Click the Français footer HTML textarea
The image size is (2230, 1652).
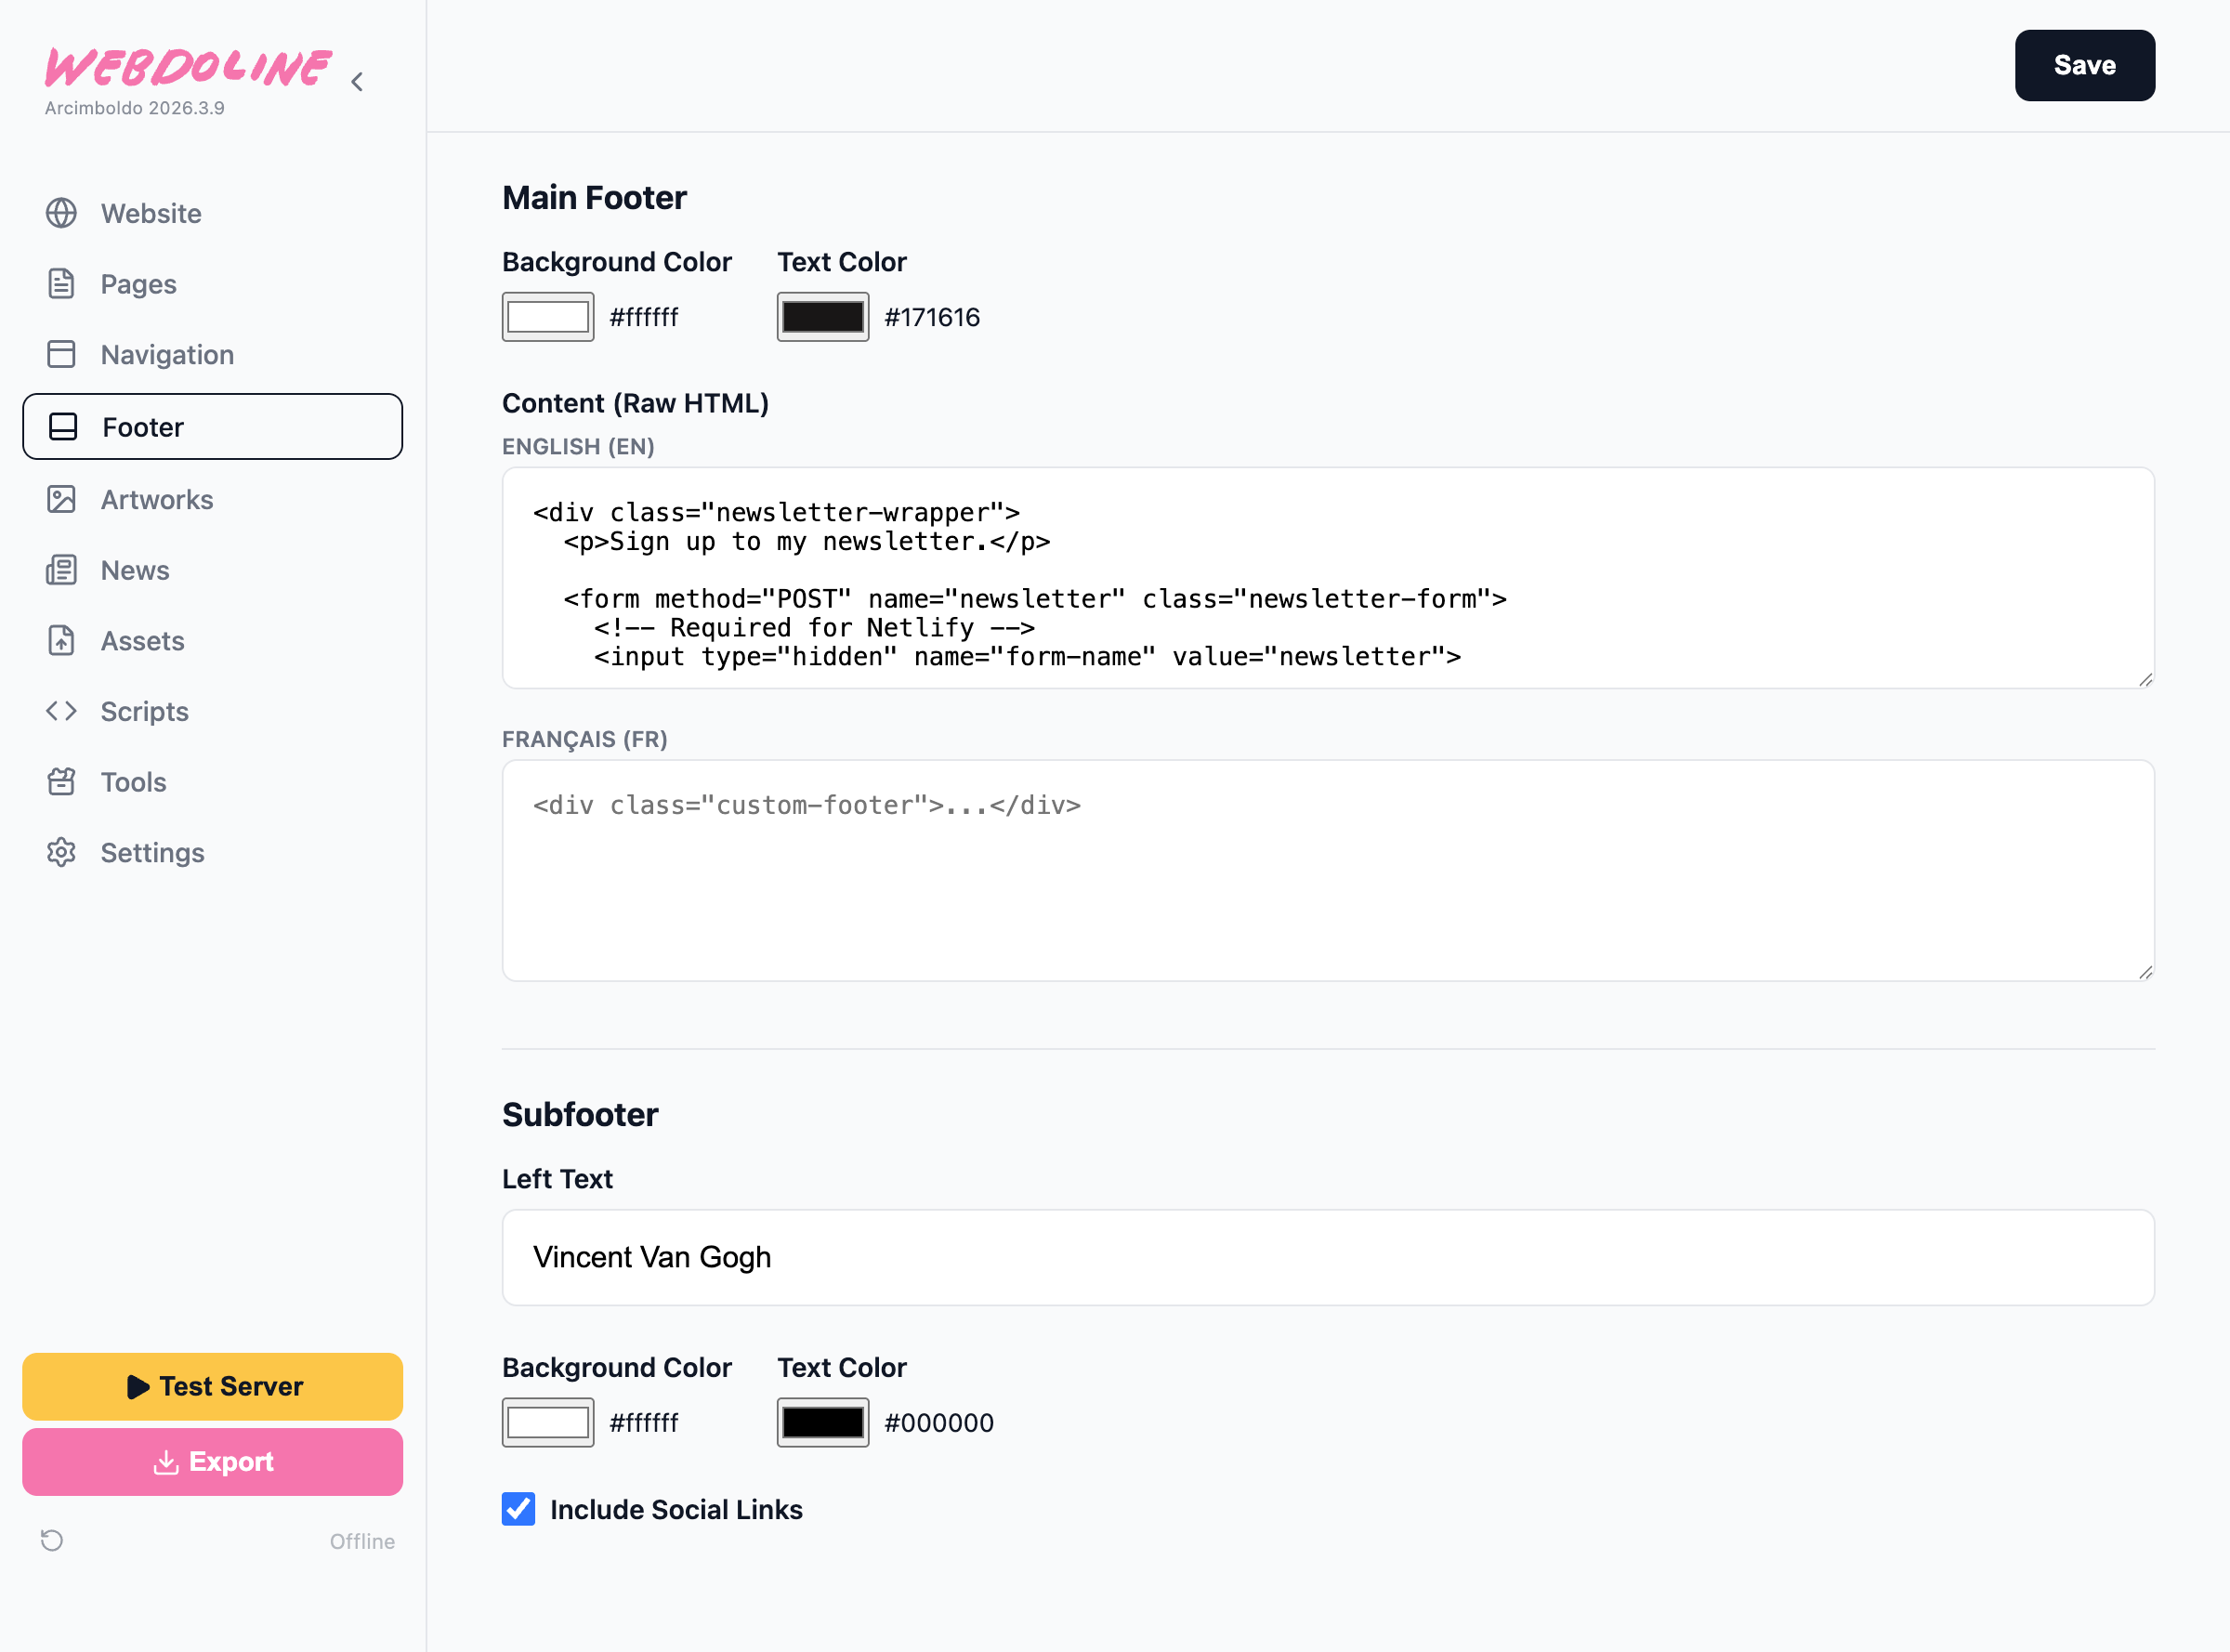coord(1327,870)
